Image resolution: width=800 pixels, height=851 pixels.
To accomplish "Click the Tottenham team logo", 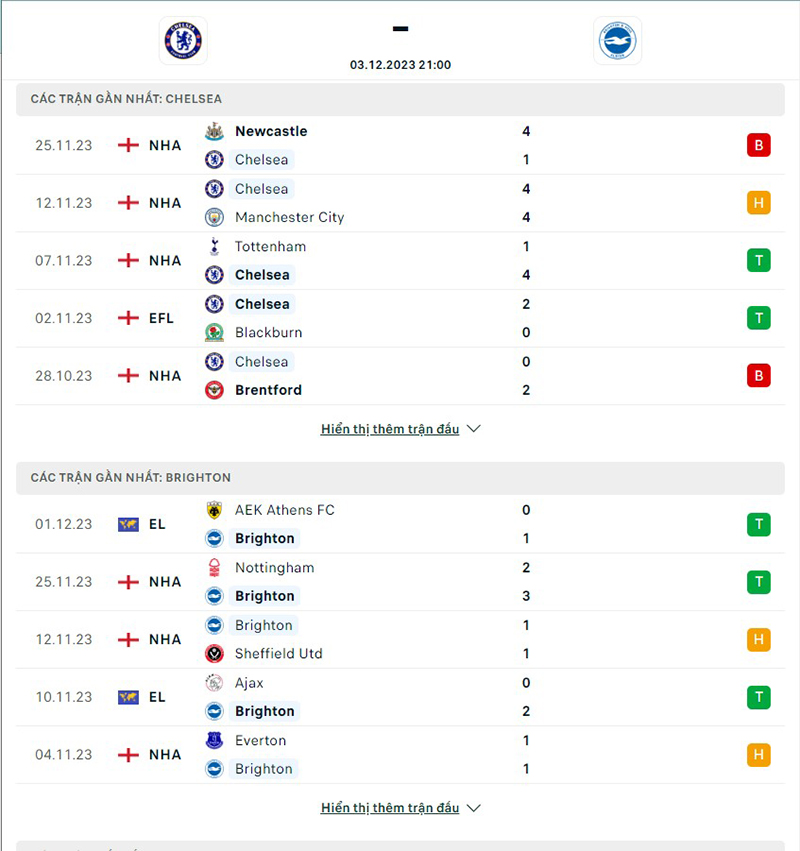I will pyautogui.click(x=214, y=247).
